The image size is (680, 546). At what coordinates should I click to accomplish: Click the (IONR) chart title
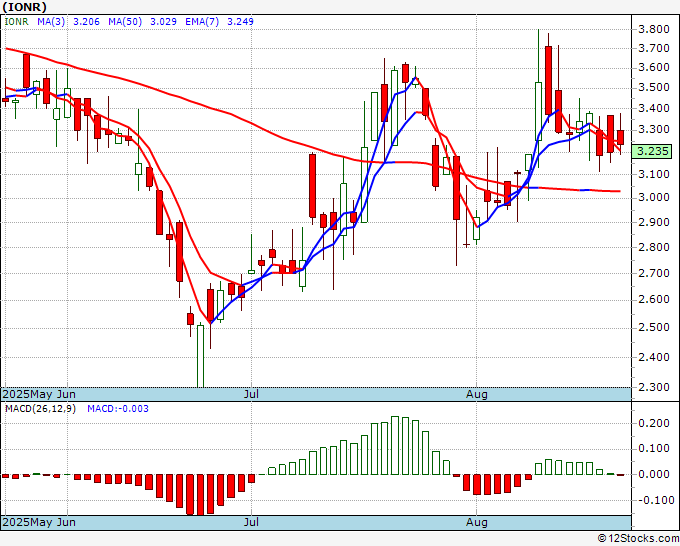(24, 7)
